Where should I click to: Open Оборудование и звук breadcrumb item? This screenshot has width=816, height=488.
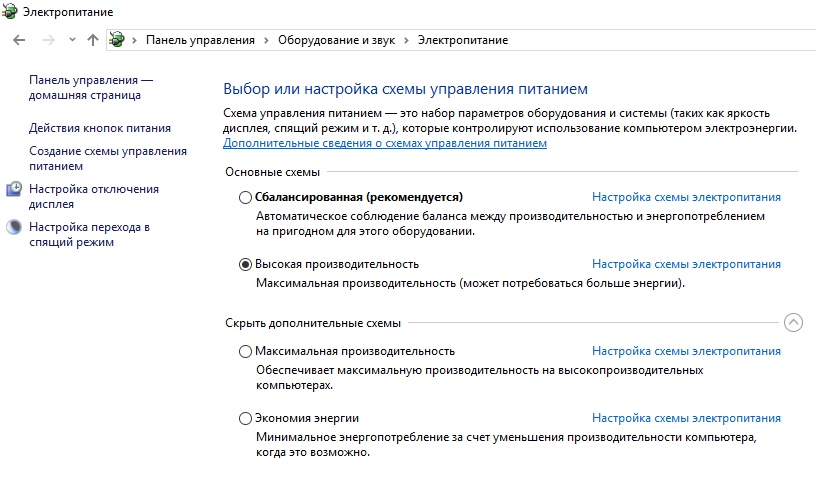click(x=336, y=40)
